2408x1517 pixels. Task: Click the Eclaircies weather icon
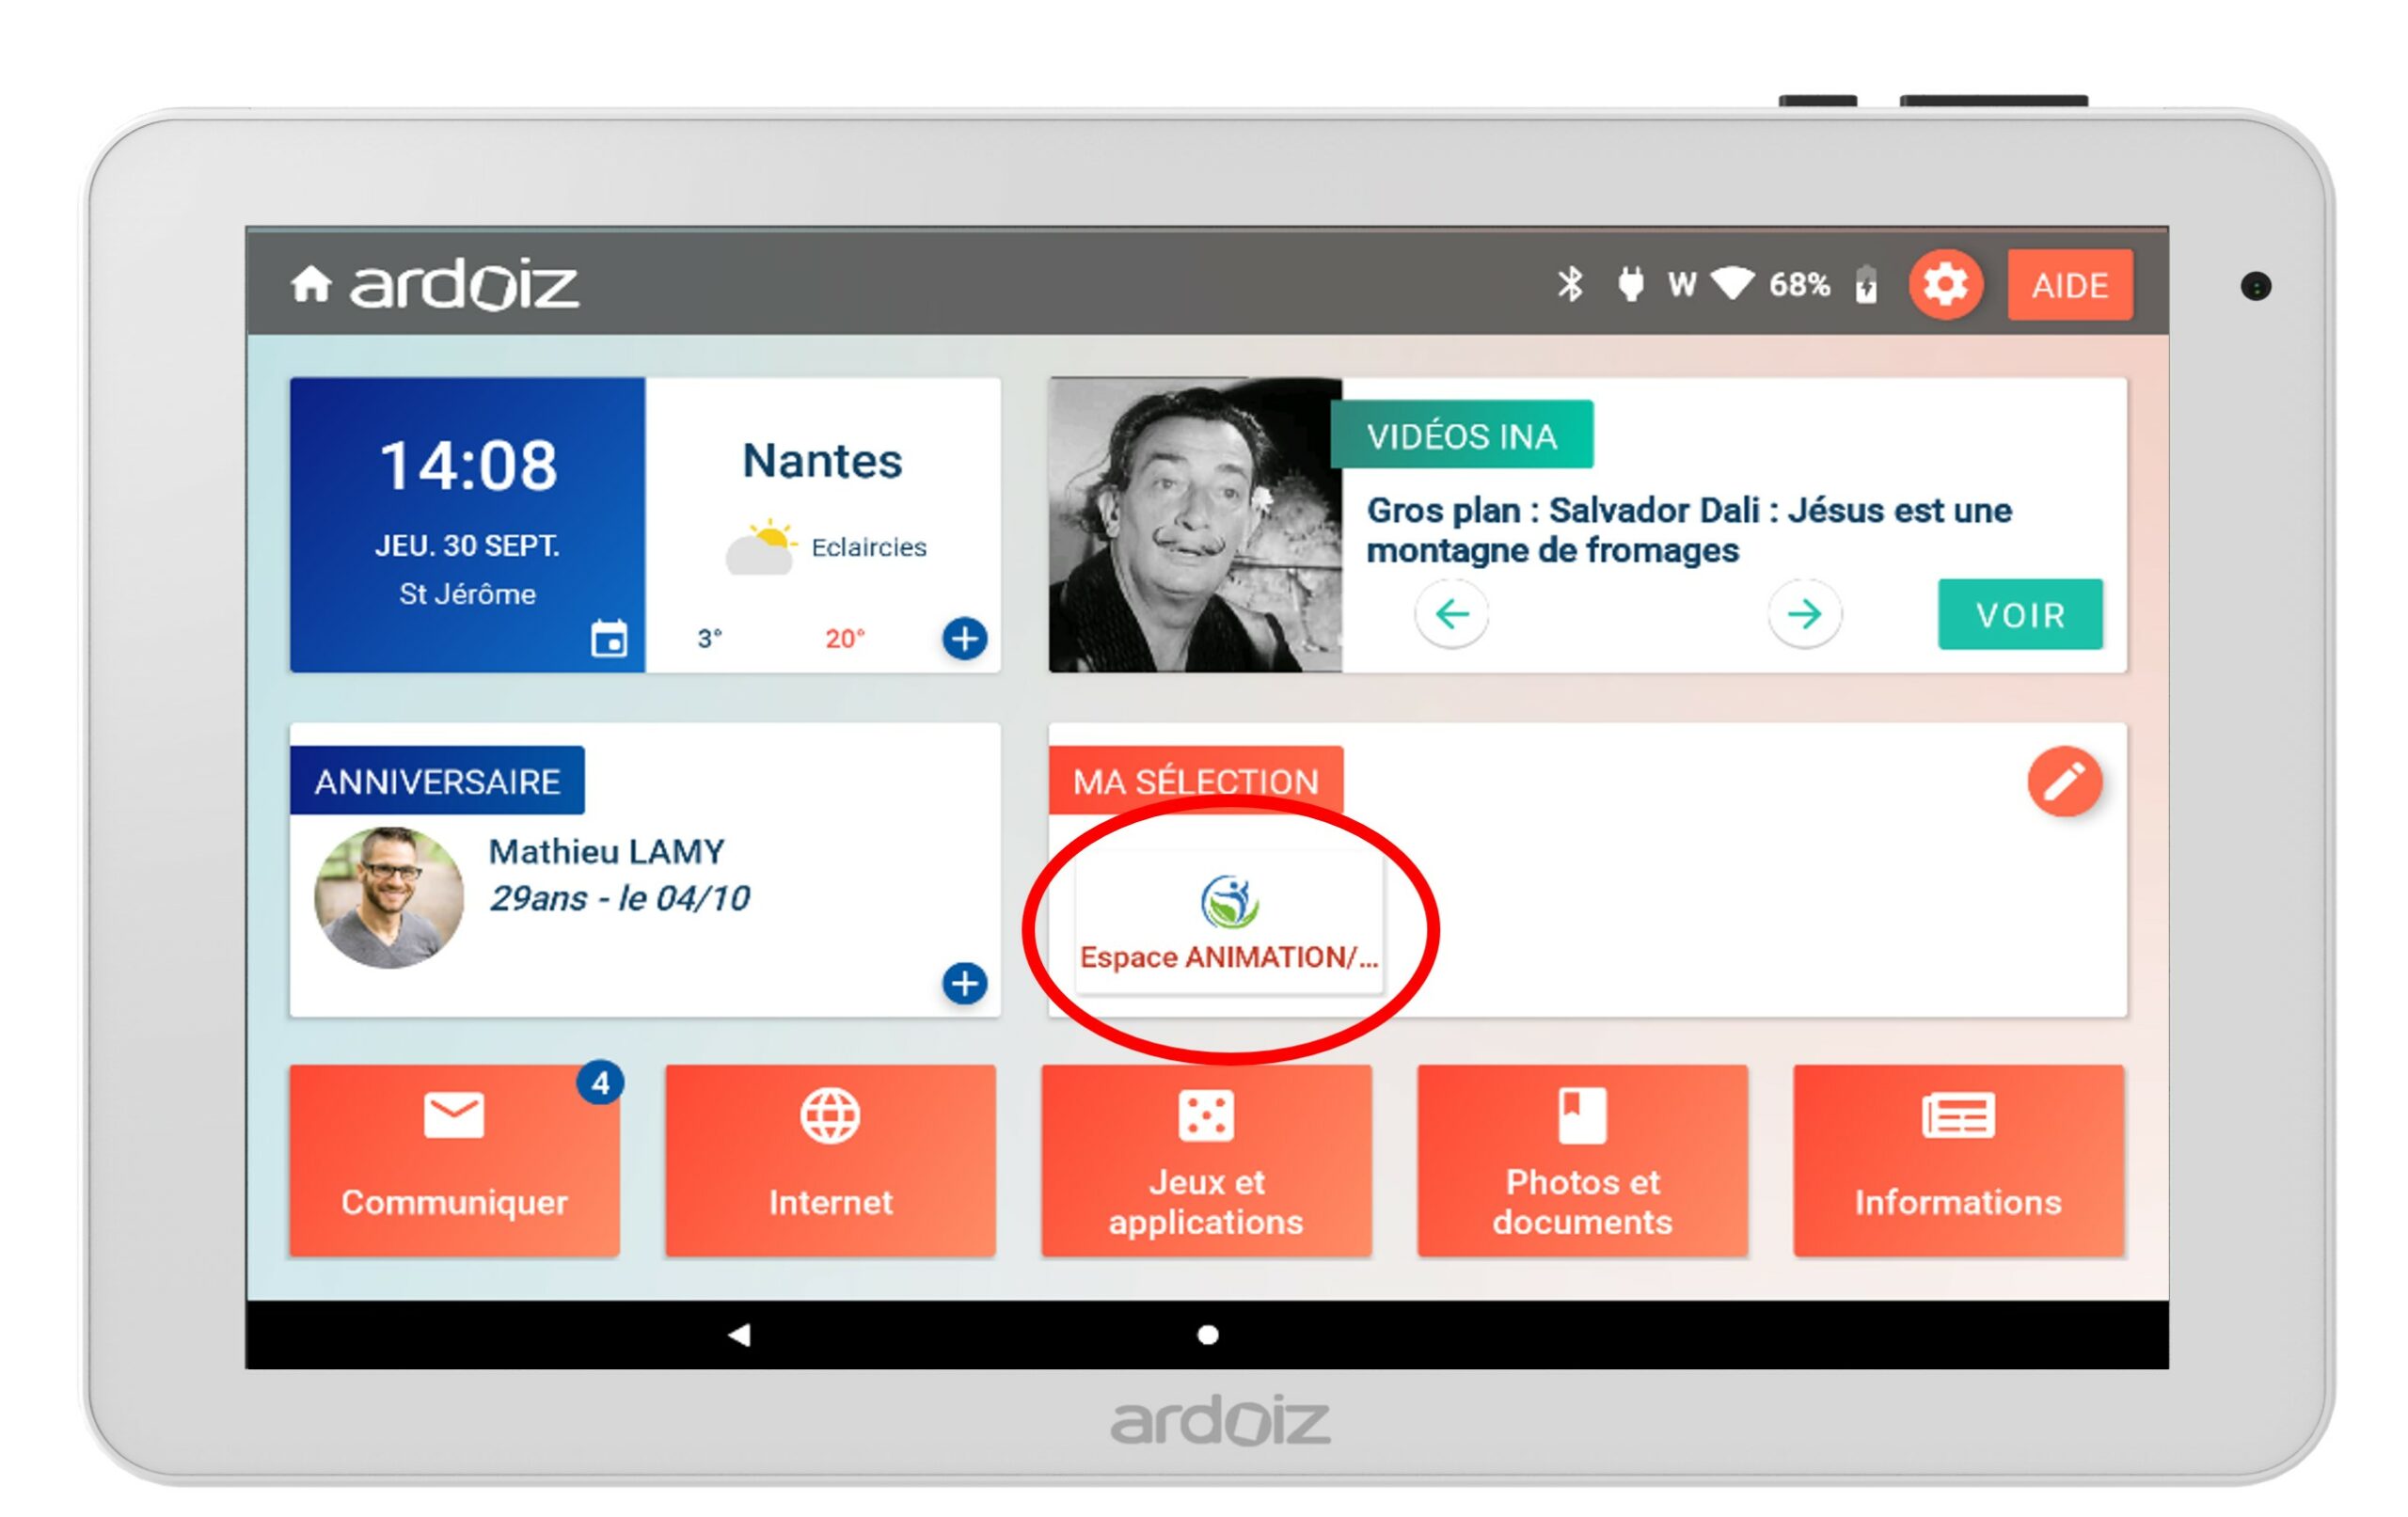click(761, 546)
